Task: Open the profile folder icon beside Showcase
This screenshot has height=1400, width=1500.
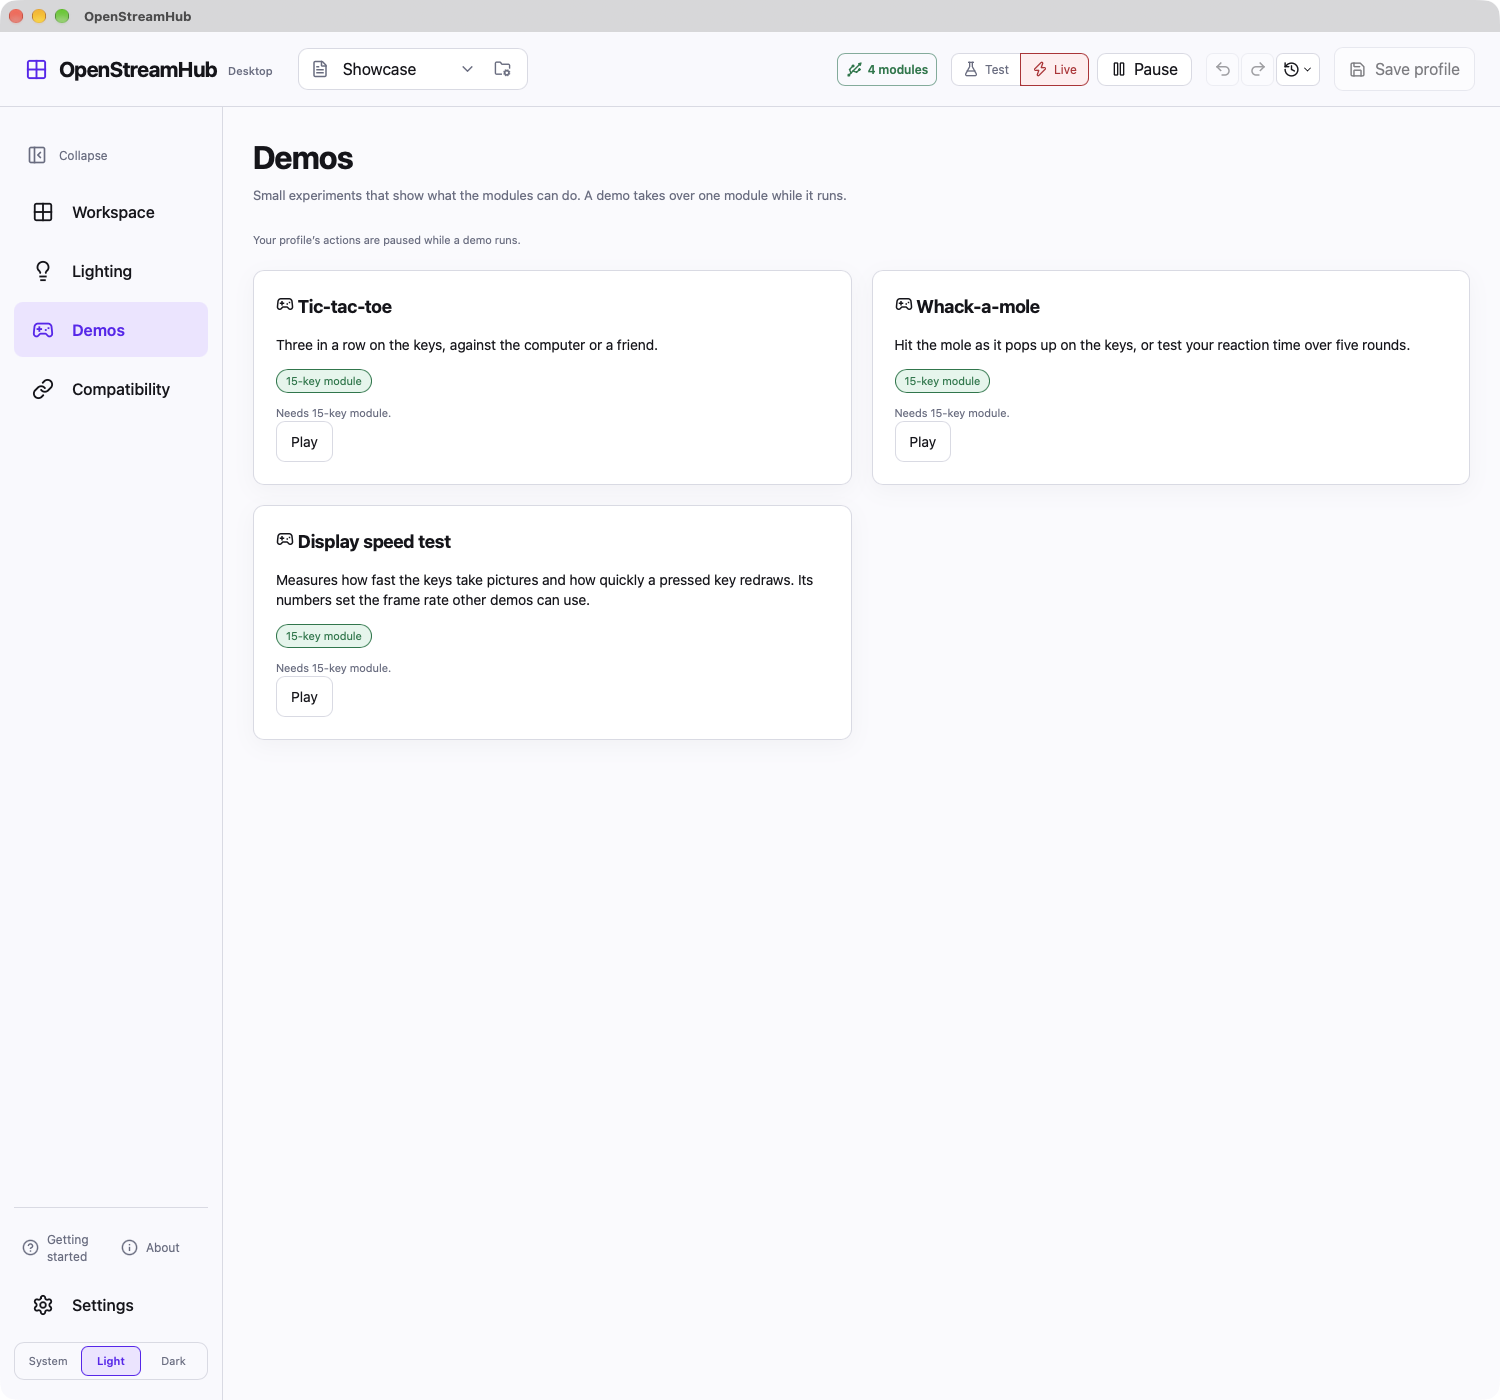Action: pos(503,69)
